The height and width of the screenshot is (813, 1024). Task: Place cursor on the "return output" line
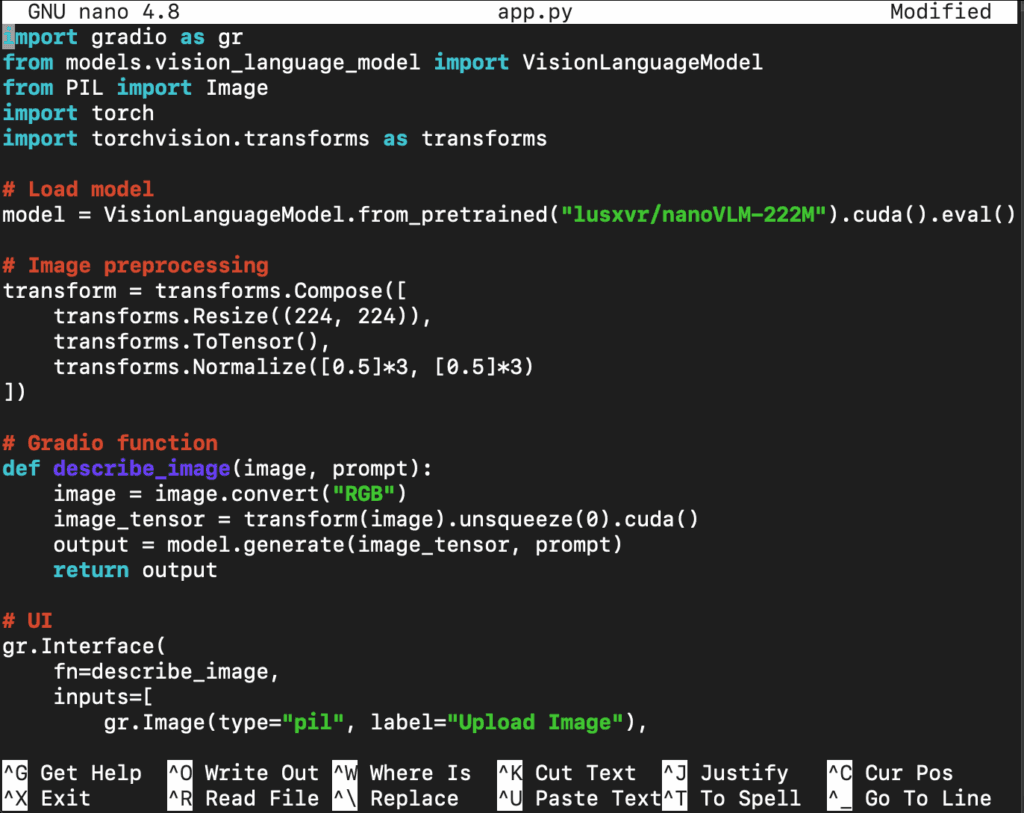pyautogui.click(x=135, y=570)
